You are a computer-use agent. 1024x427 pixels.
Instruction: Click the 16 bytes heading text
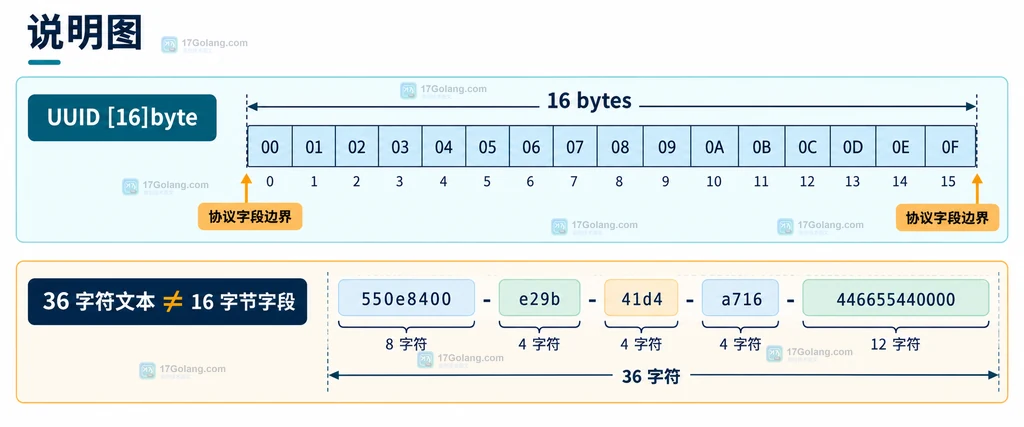coord(589,101)
